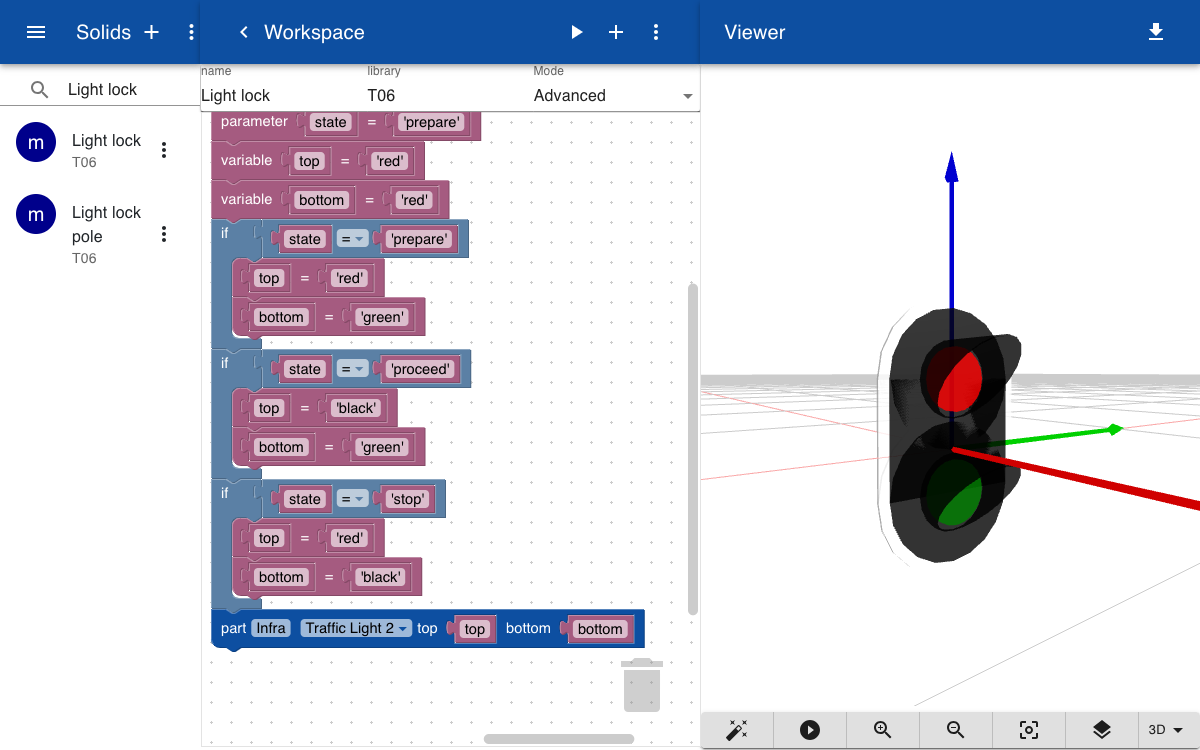Click the search magnifier icon
Screen dimensions: 1200x750
40,90
